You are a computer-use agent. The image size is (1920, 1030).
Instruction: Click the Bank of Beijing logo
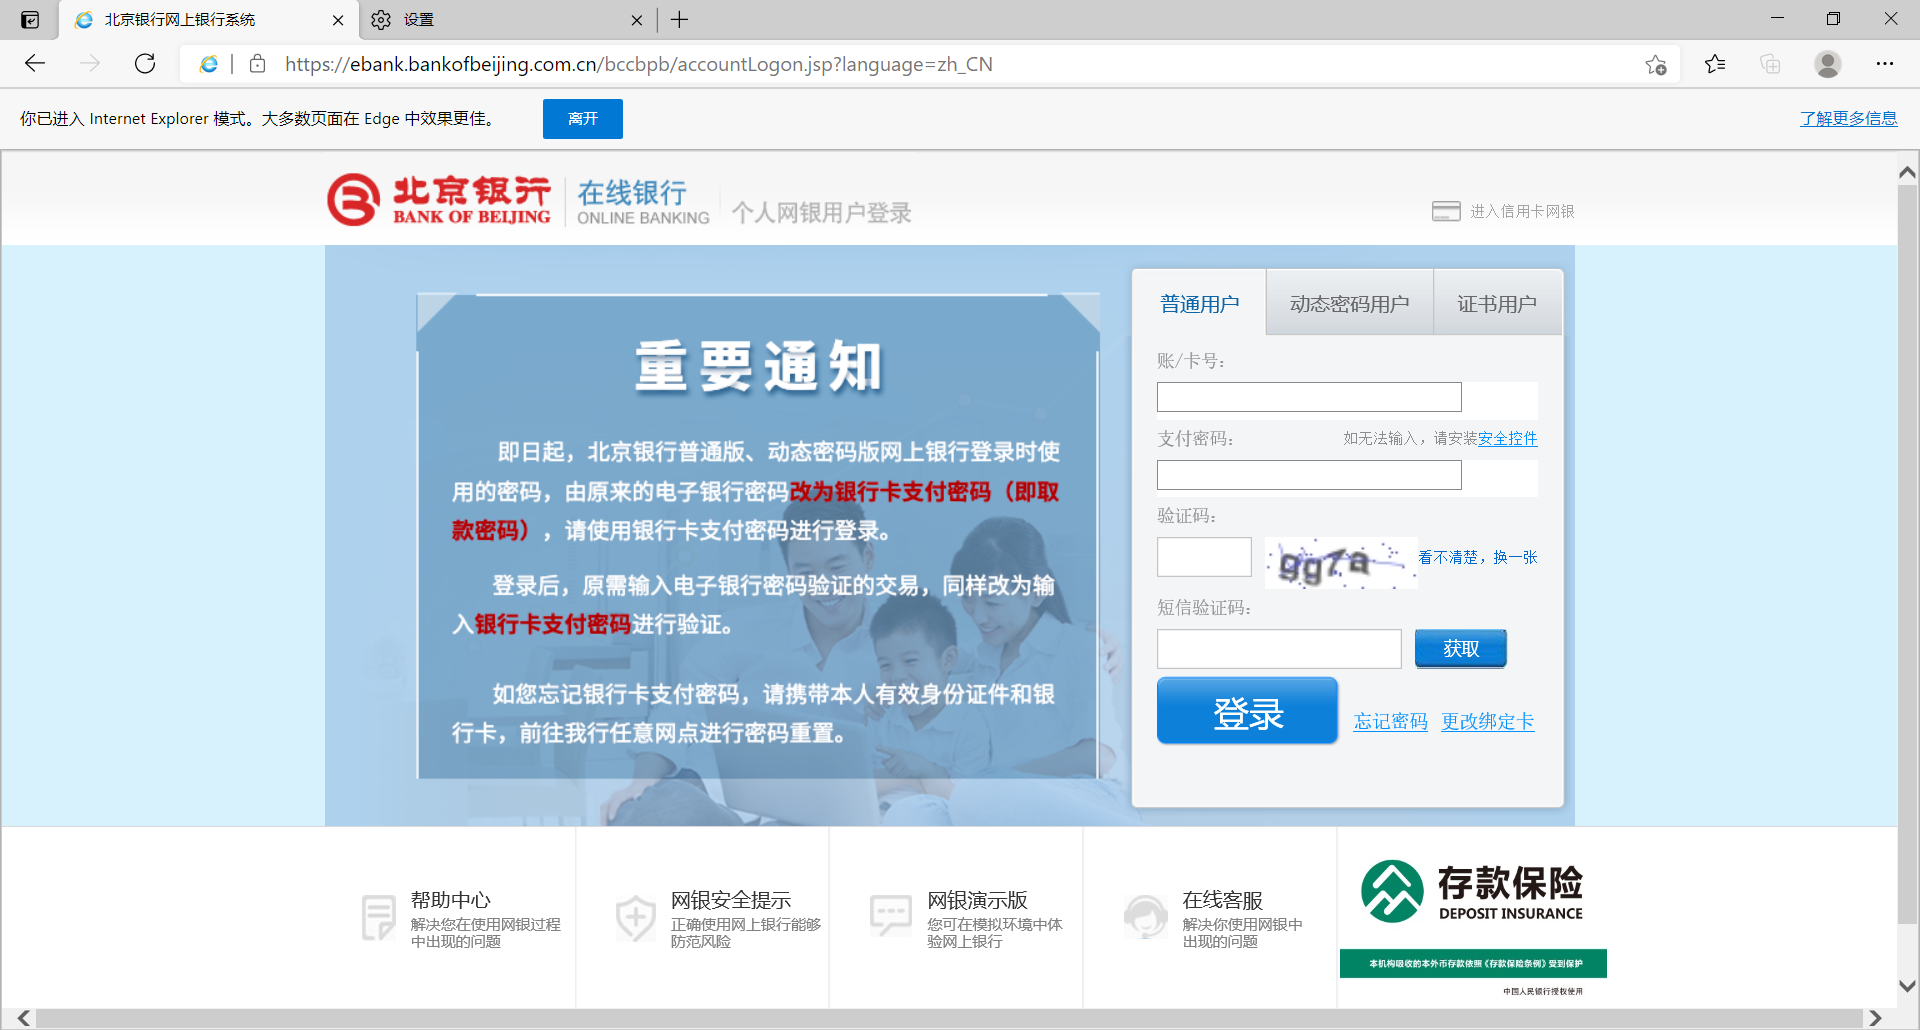(x=439, y=200)
